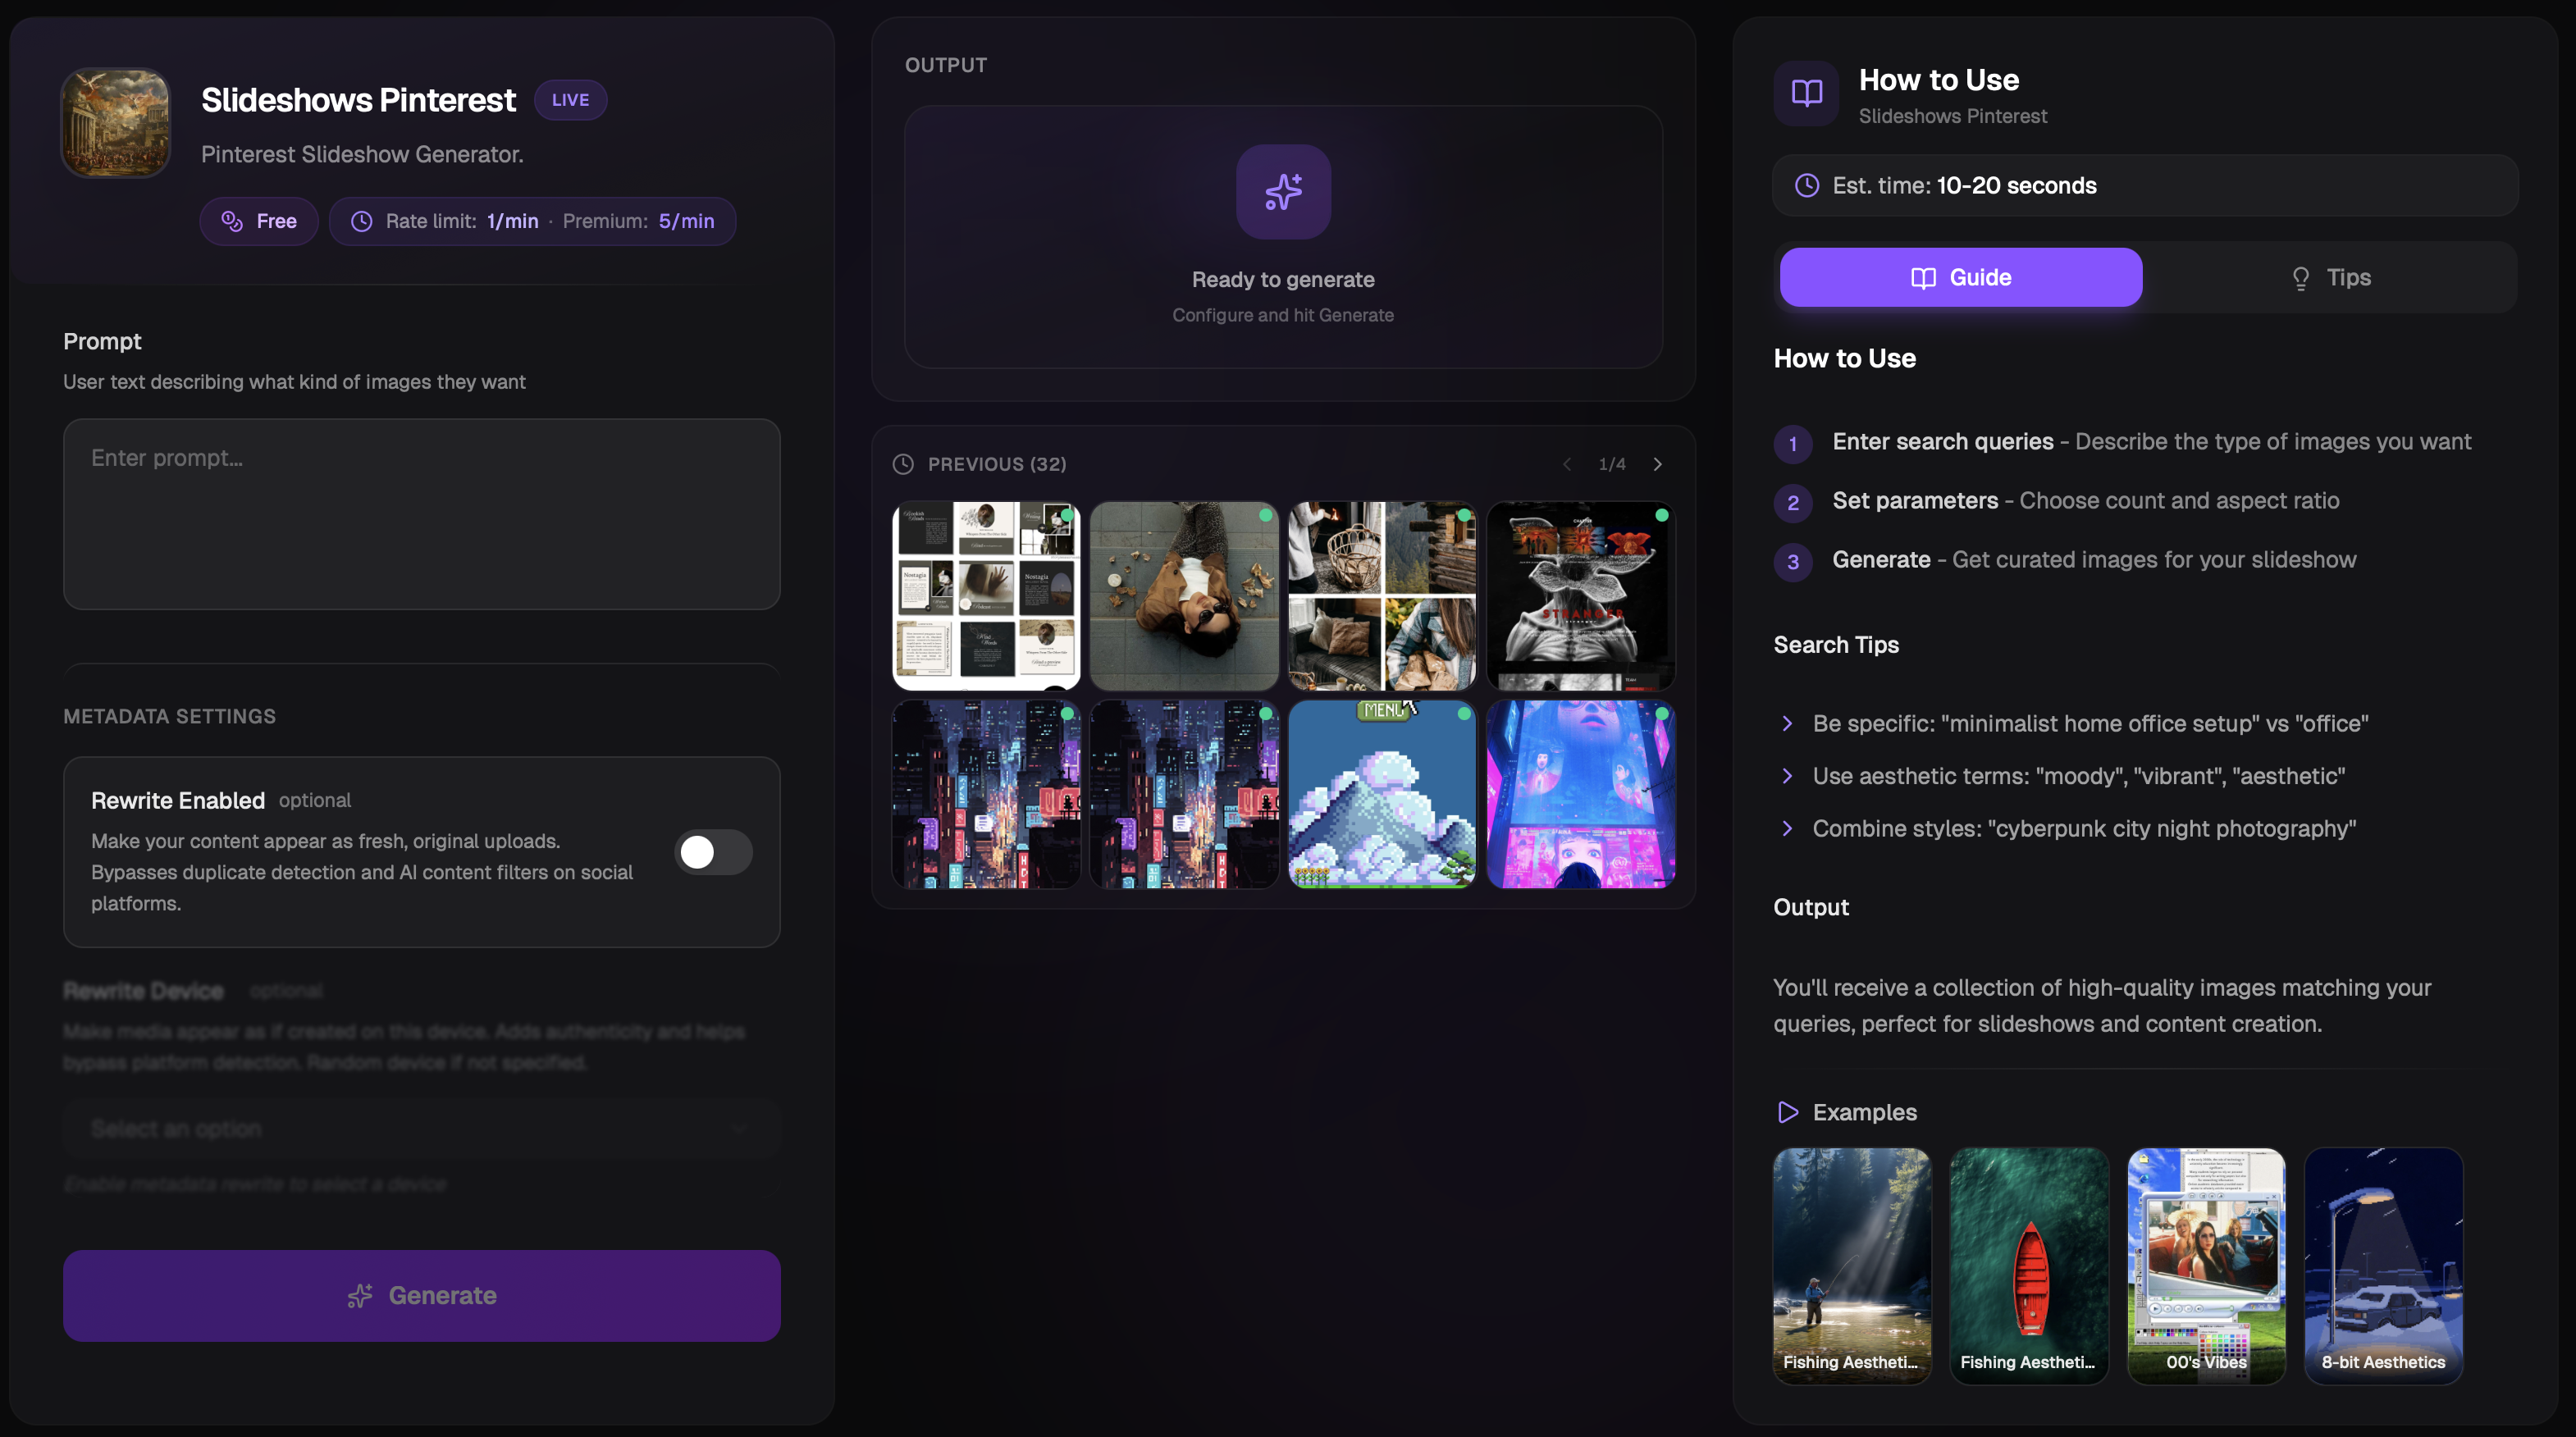The image size is (2576, 1437).
Task: Click the sparkle icon in the Ready to generate area
Action: (x=1283, y=192)
